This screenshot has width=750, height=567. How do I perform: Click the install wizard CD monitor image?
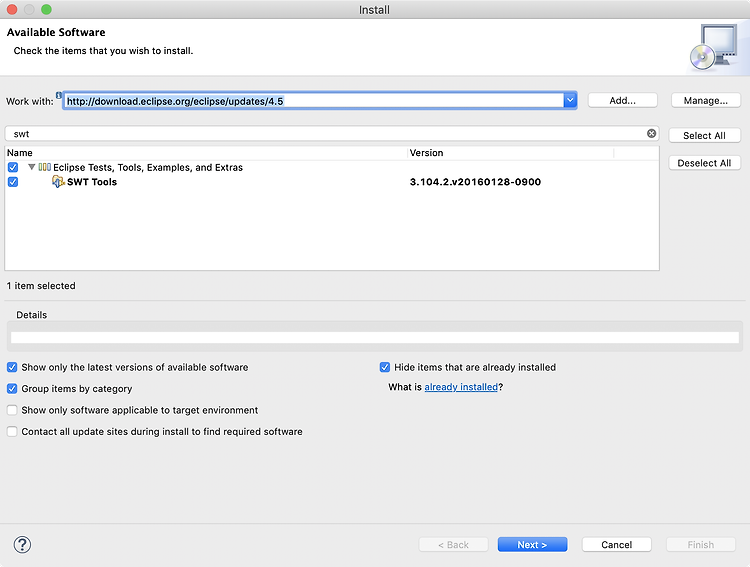[x=714, y=48]
